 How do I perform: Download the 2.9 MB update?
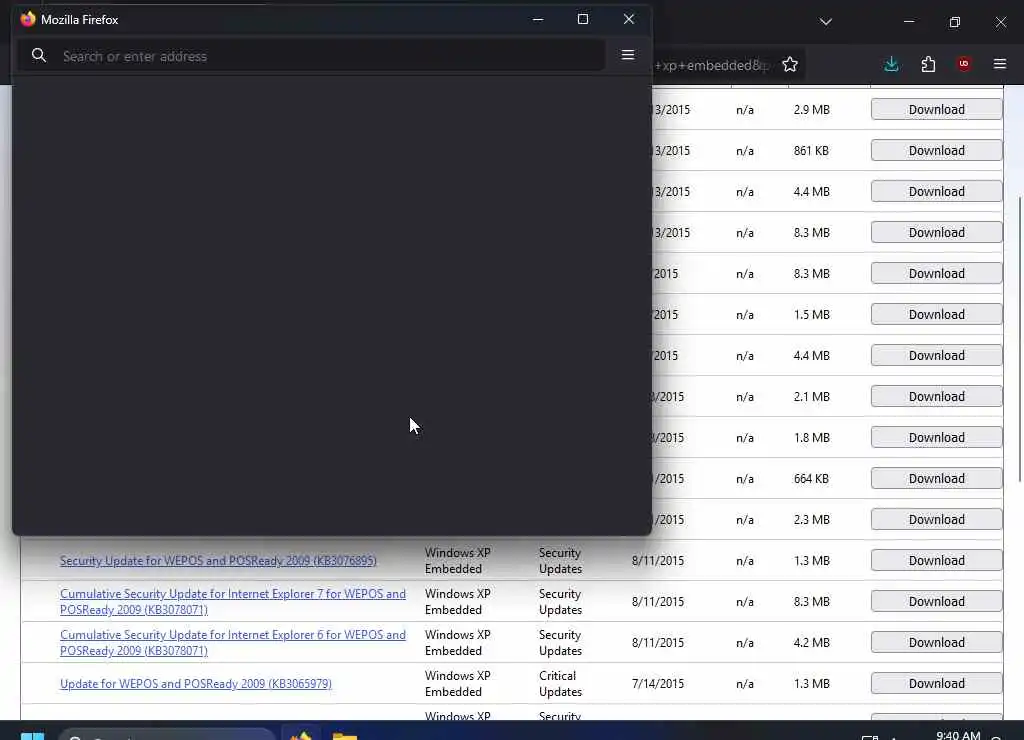tap(936, 109)
